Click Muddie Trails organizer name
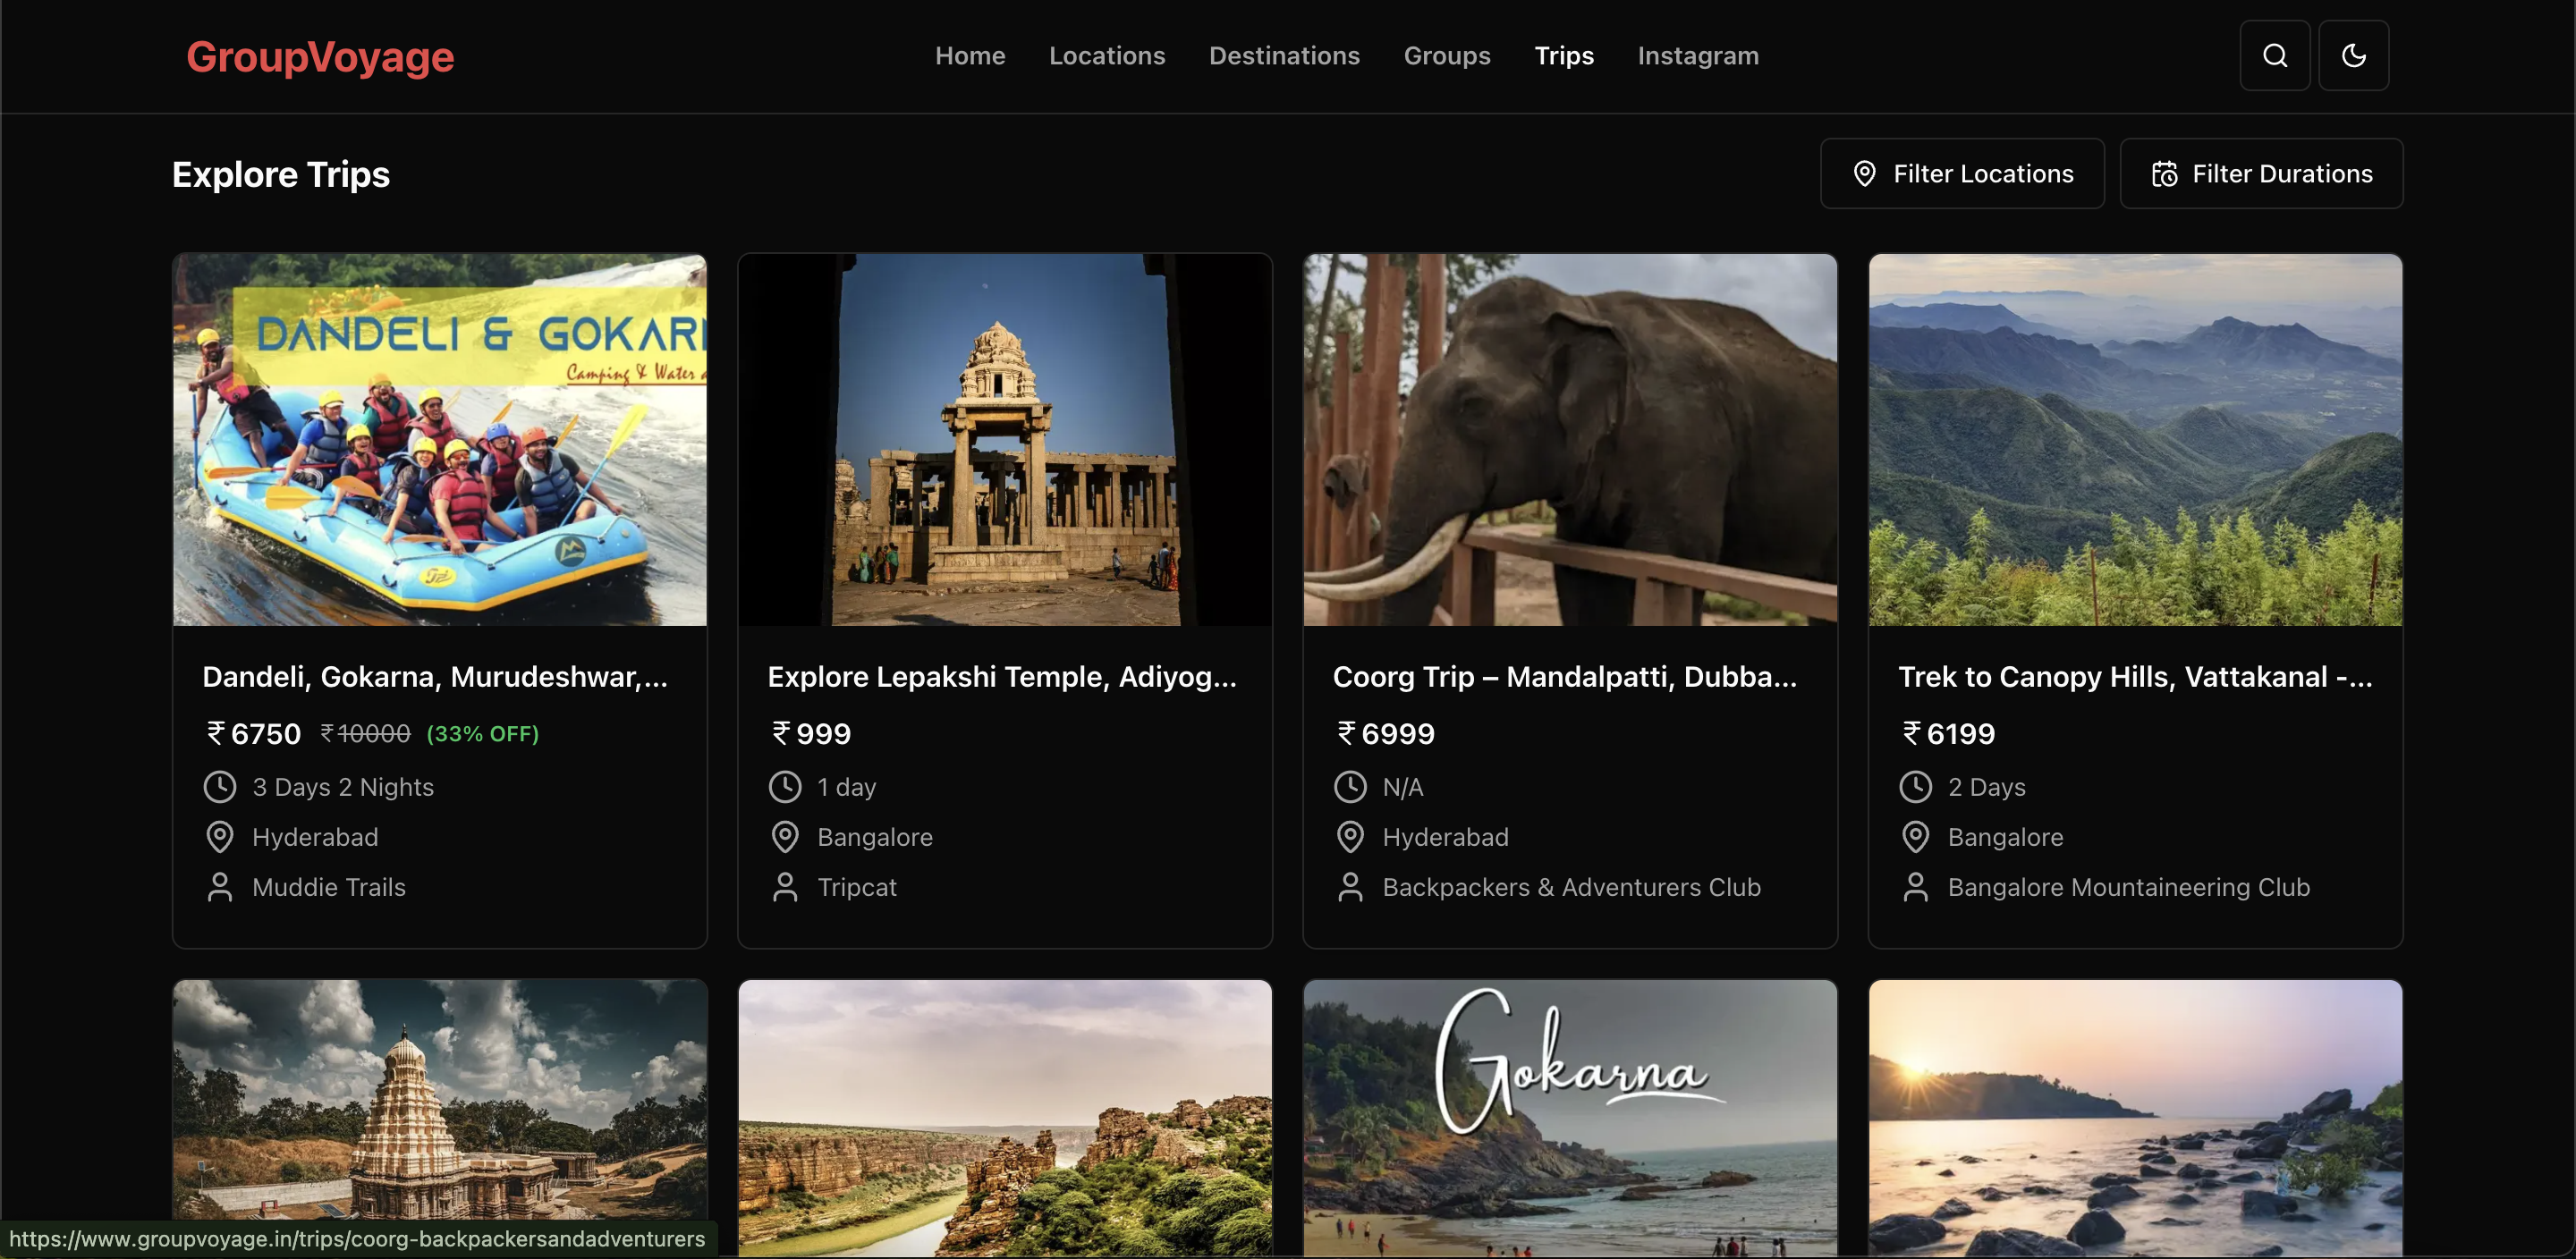2576x1259 pixels. [329, 887]
